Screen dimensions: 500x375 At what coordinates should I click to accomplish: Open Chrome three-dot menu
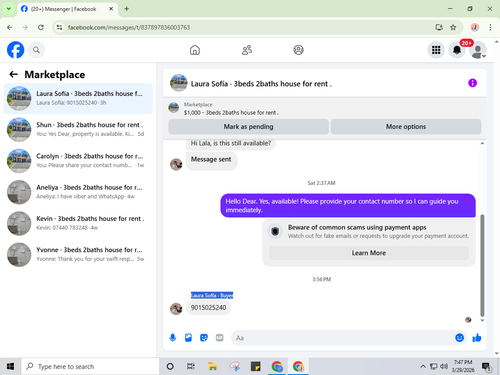pyautogui.click(x=490, y=27)
